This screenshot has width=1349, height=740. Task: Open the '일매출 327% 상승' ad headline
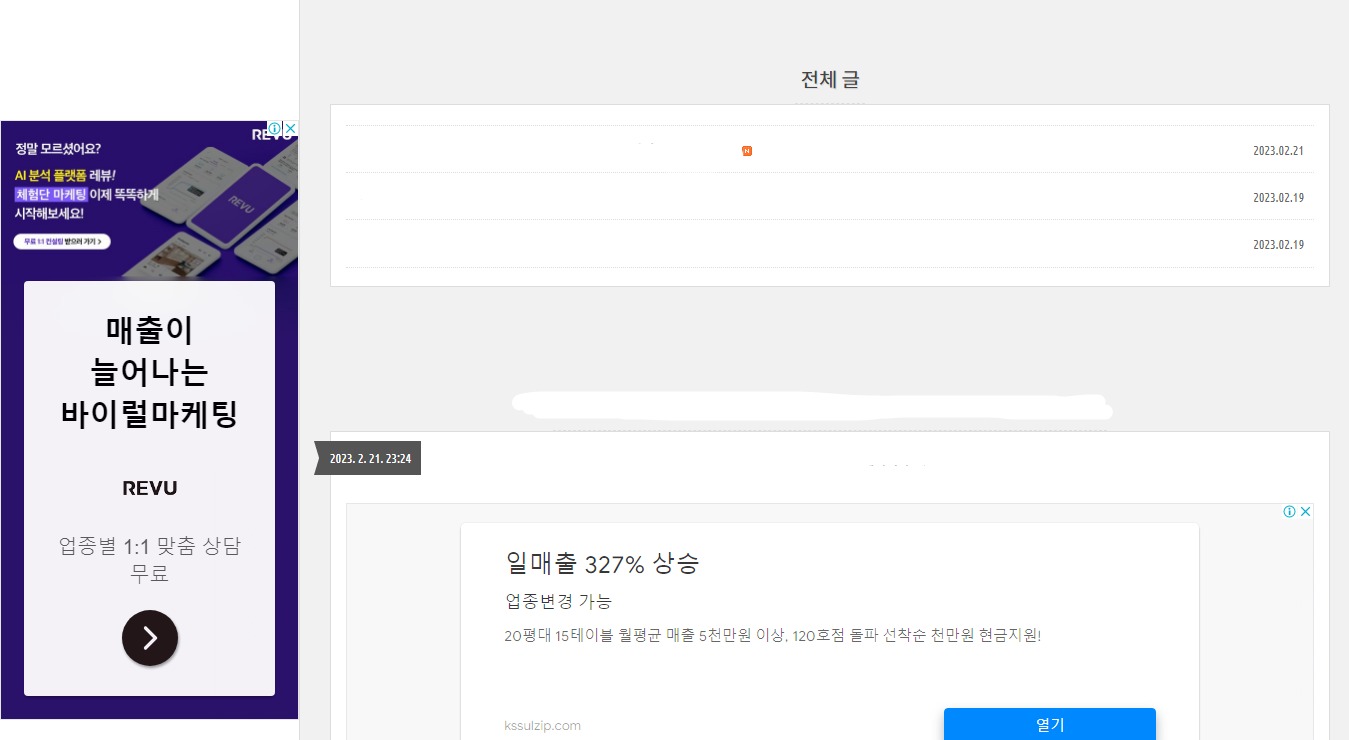click(x=603, y=563)
